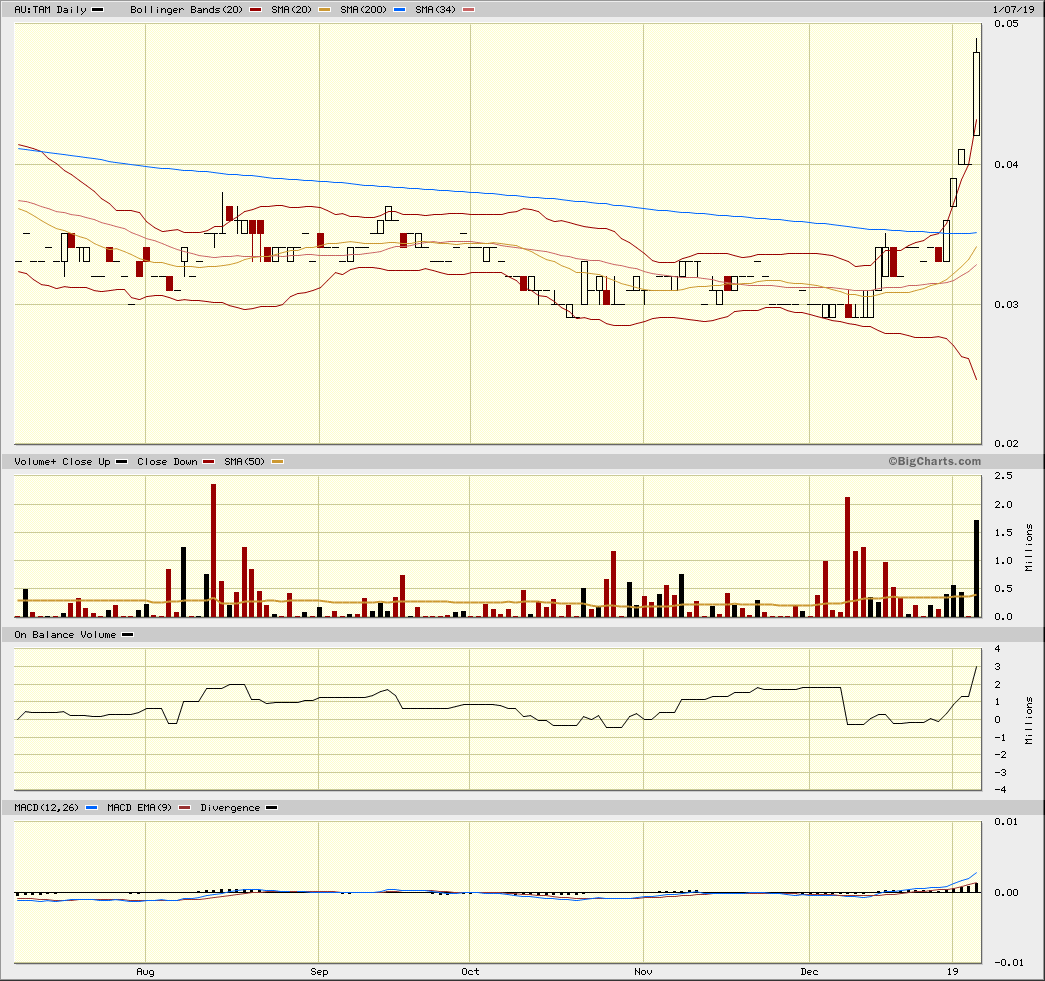Click the orange SMA(20) legend swatch

coord(324,10)
